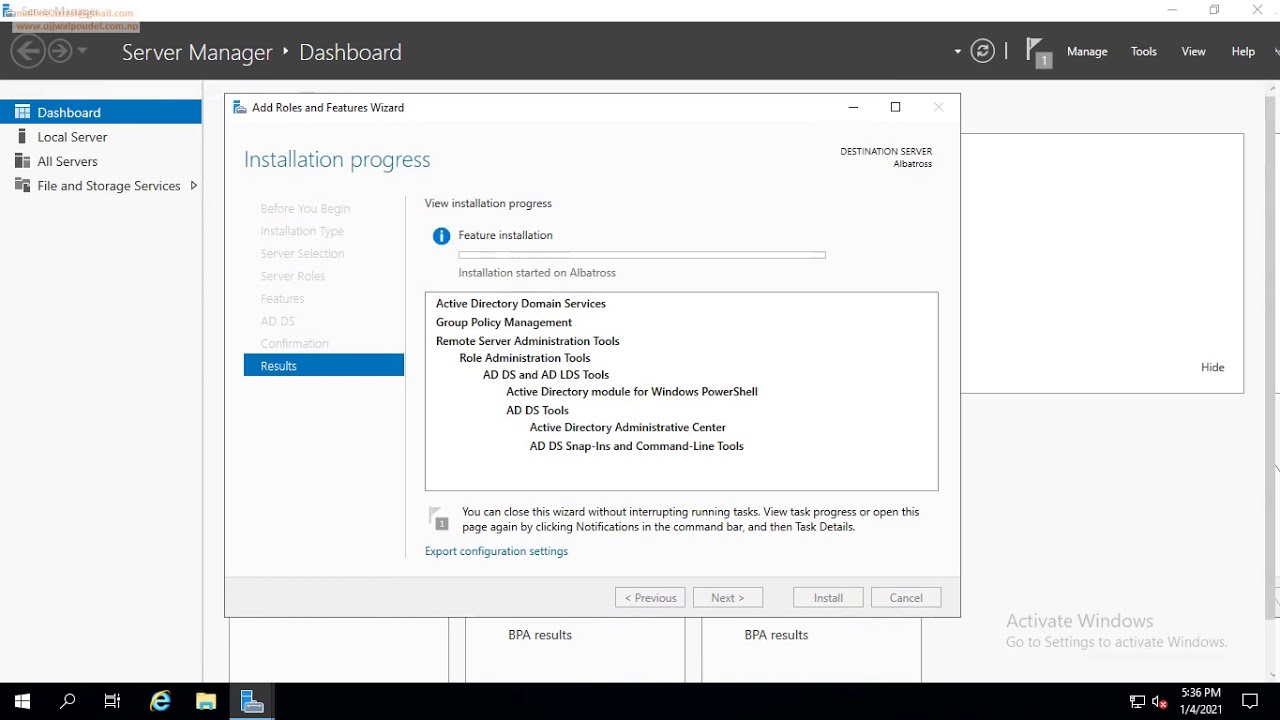
Task: Open the Tools menu
Action: click(1144, 51)
